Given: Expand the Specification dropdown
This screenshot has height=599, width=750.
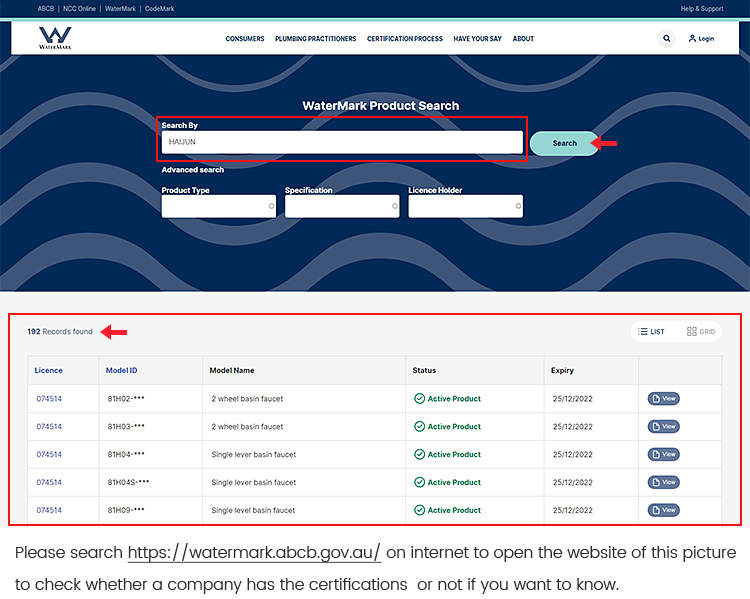Looking at the screenshot, I should (342, 206).
